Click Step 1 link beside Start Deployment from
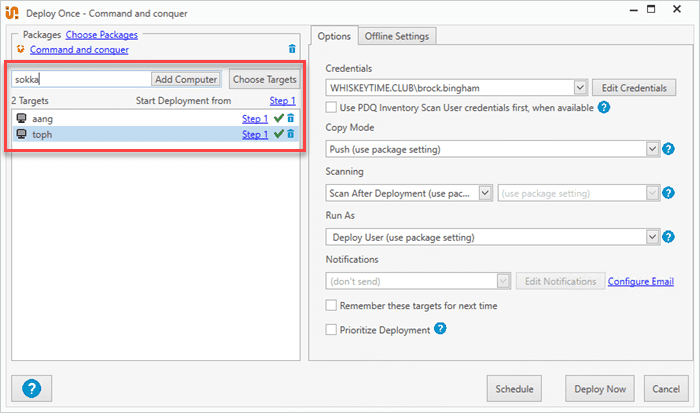 tap(283, 101)
